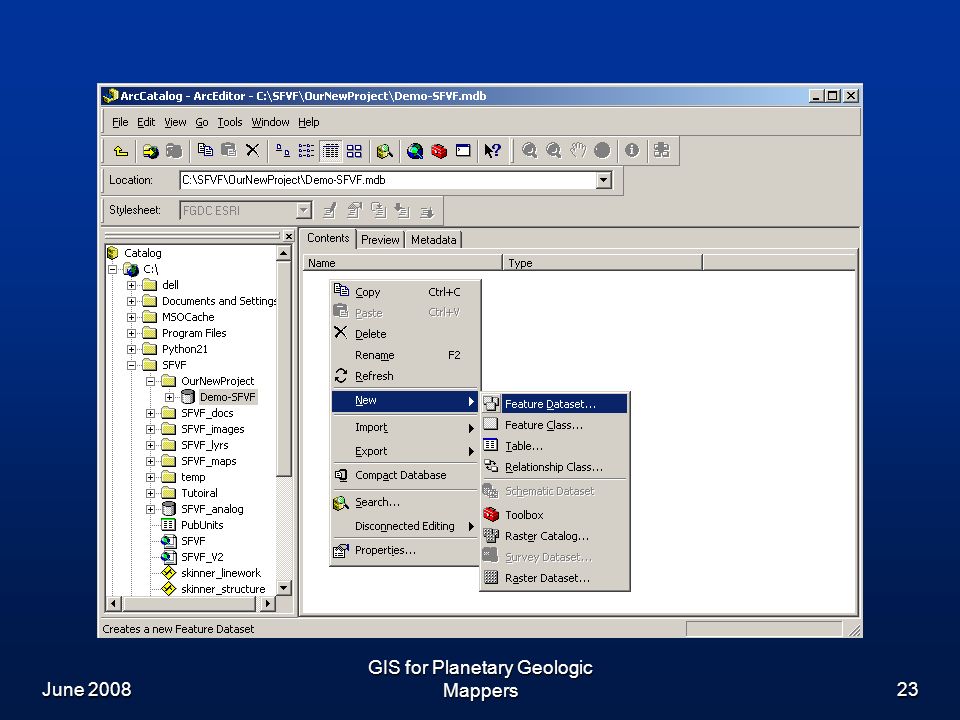This screenshot has height=720, width=960.
Task: Click catalog tree scroll down arrow
Action: click(283, 588)
